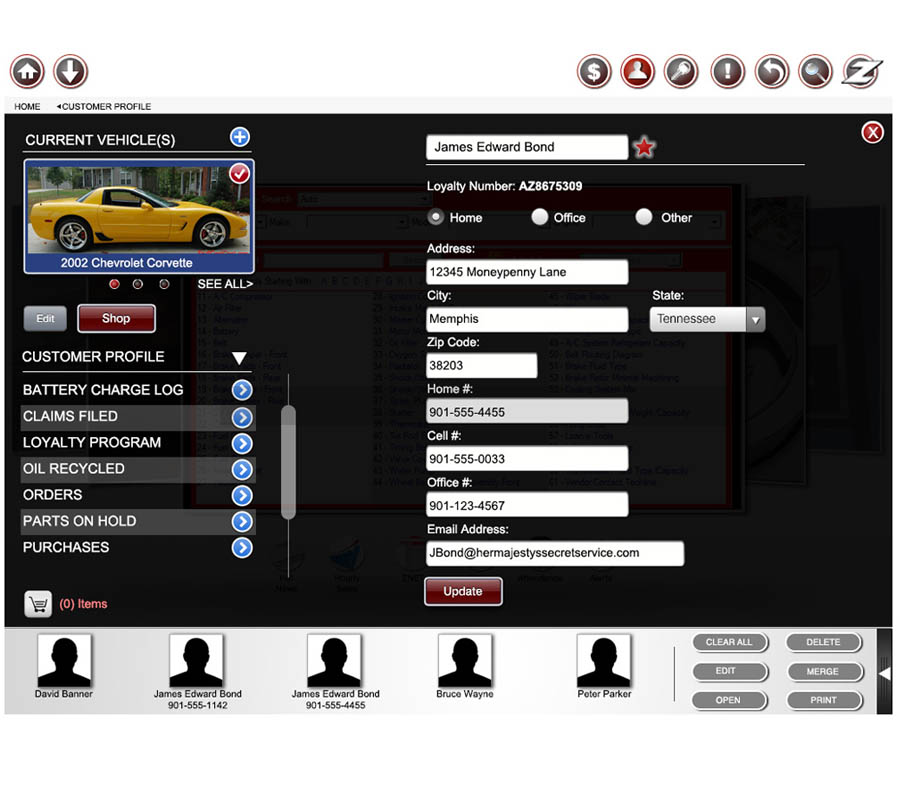The height and width of the screenshot is (800, 900).
Task: Click the exclamation alert icon
Action: [x=727, y=72]
